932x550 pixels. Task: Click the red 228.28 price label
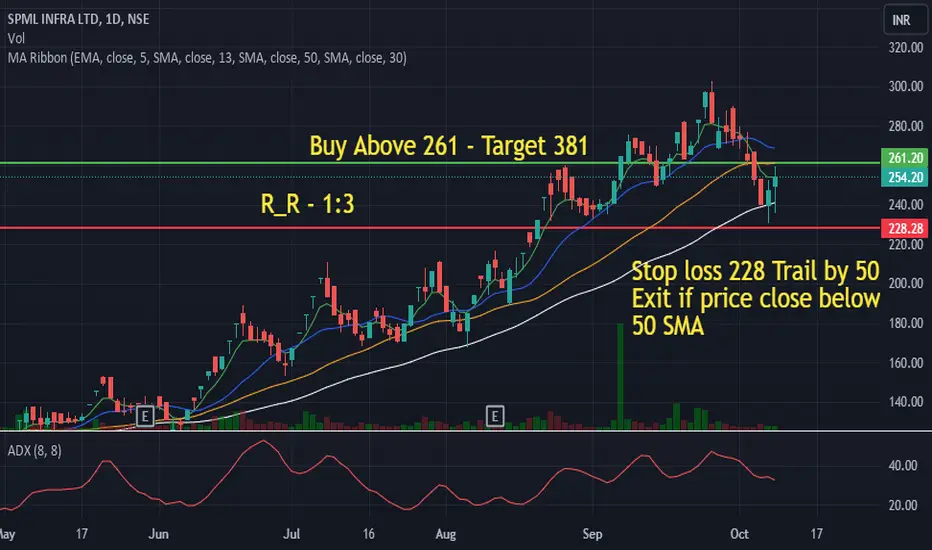(x=905, y=228)
